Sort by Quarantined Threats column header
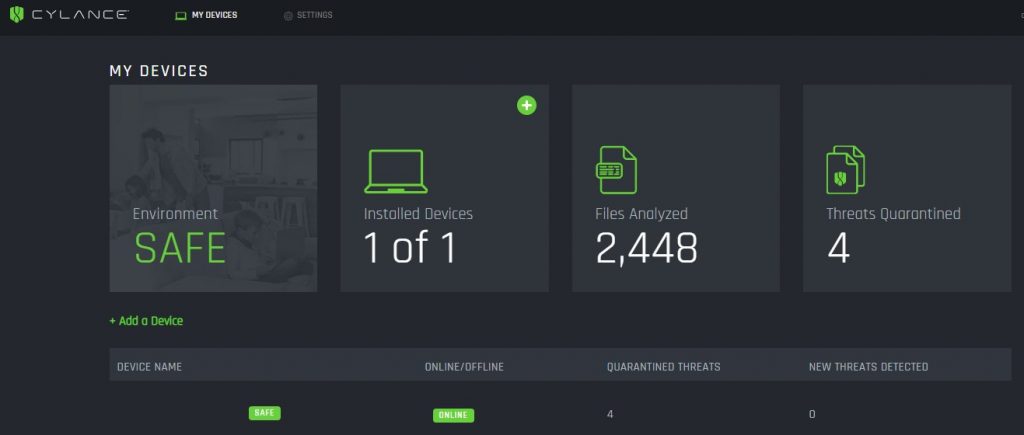 coord(664,367)
